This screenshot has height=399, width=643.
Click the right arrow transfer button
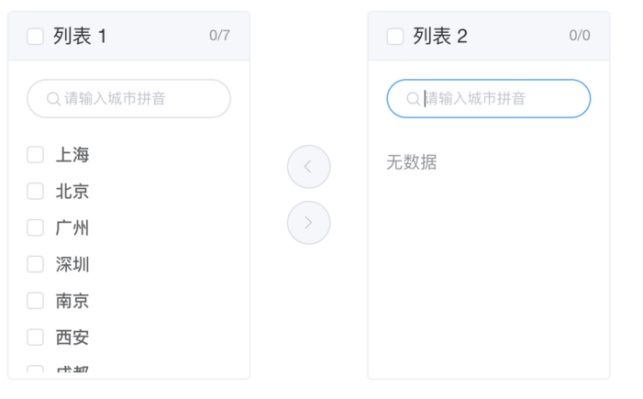click(308, 223)
